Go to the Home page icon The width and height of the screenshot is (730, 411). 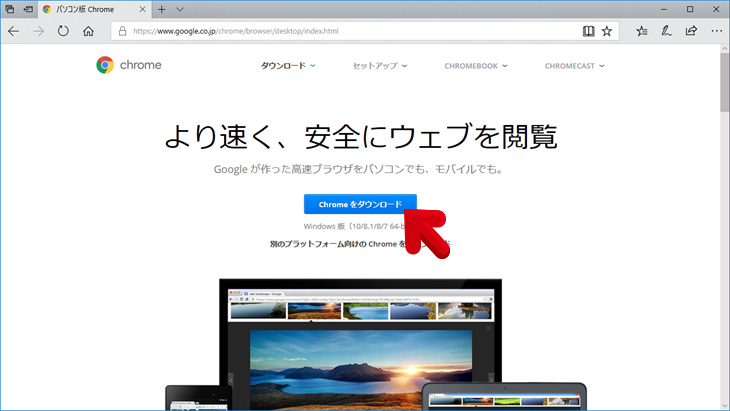coord(89,31)
